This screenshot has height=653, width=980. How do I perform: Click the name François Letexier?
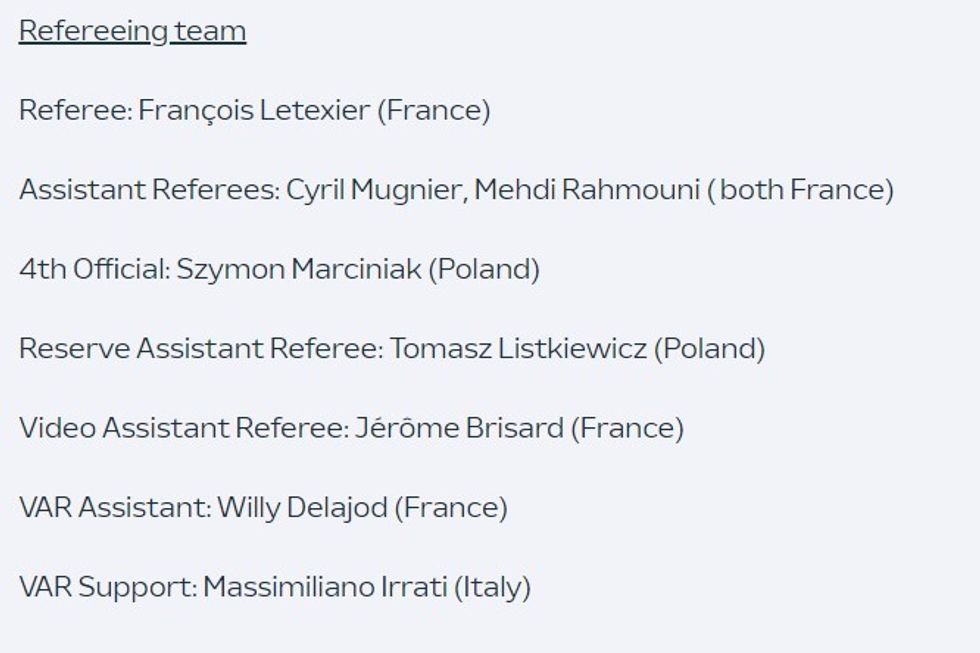coord(254,111)
